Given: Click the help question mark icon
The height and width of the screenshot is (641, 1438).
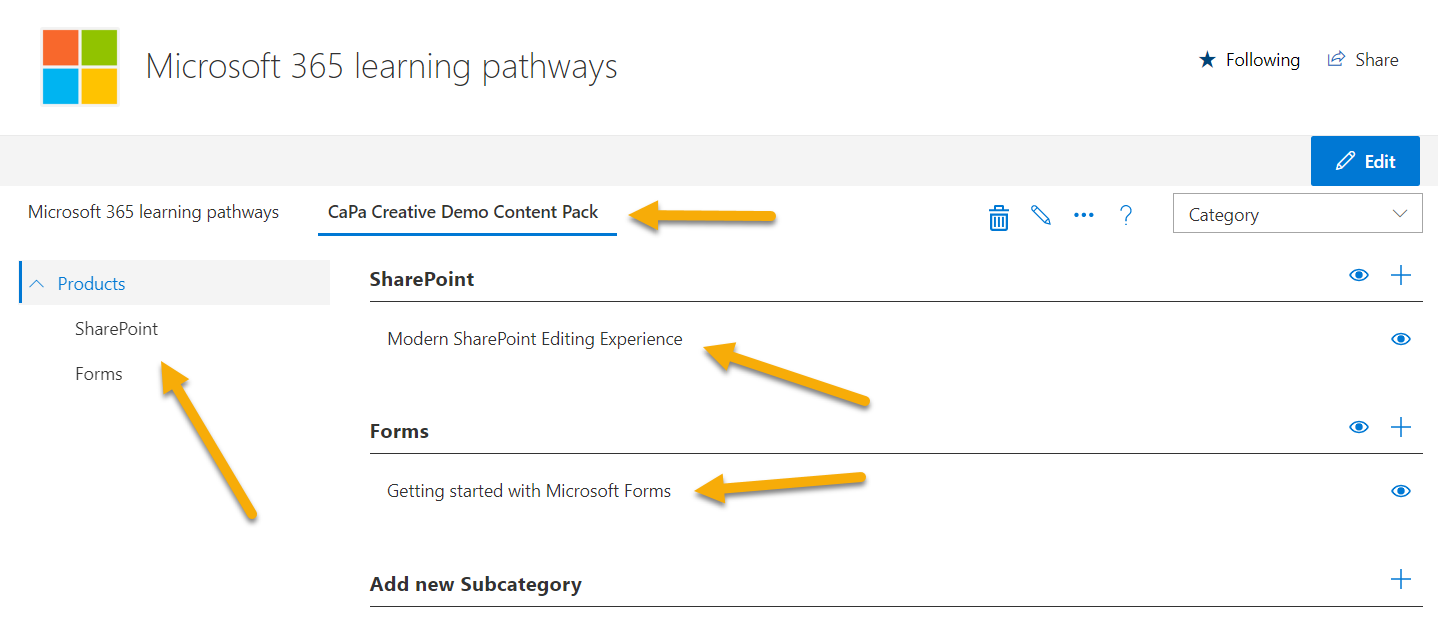Looking at the screenshot, I should point(1126,216).
